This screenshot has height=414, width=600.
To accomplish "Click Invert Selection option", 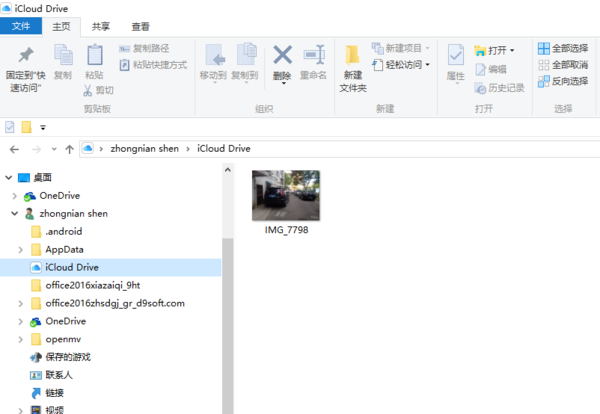I will click(x=563, y=81).
